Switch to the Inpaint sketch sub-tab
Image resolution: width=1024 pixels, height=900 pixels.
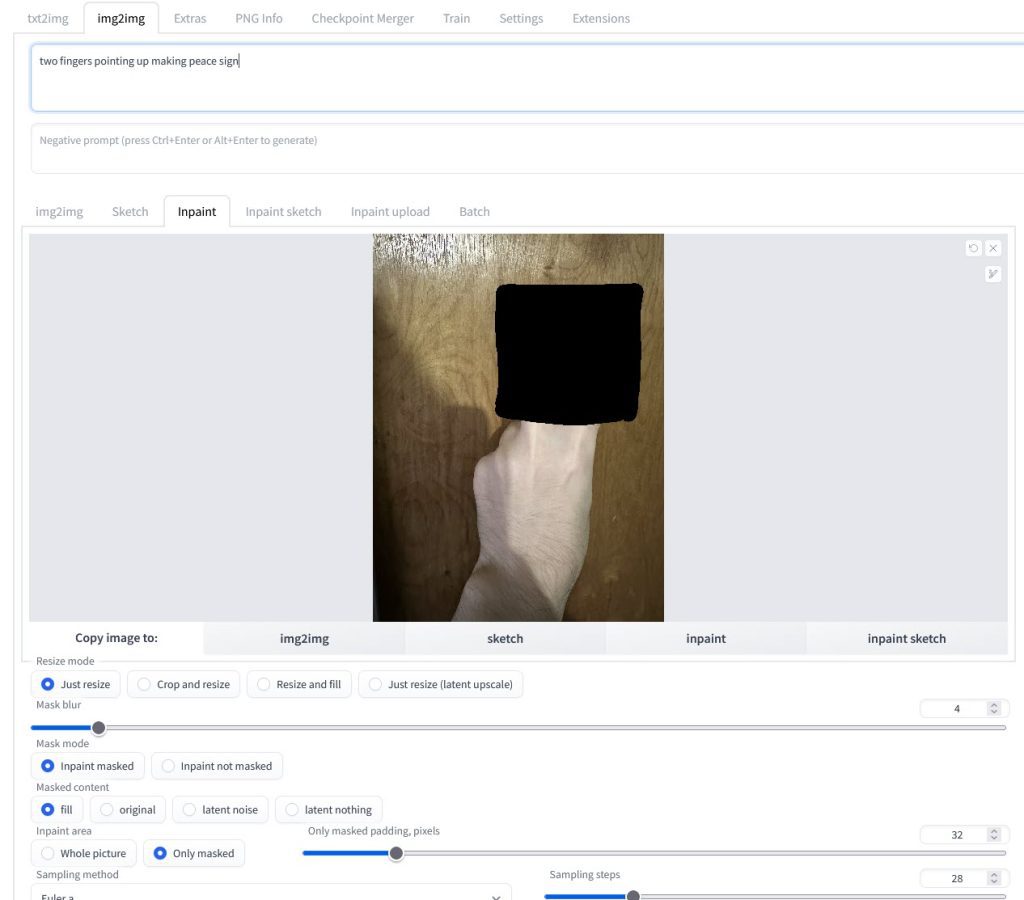[x=283, y=212]
